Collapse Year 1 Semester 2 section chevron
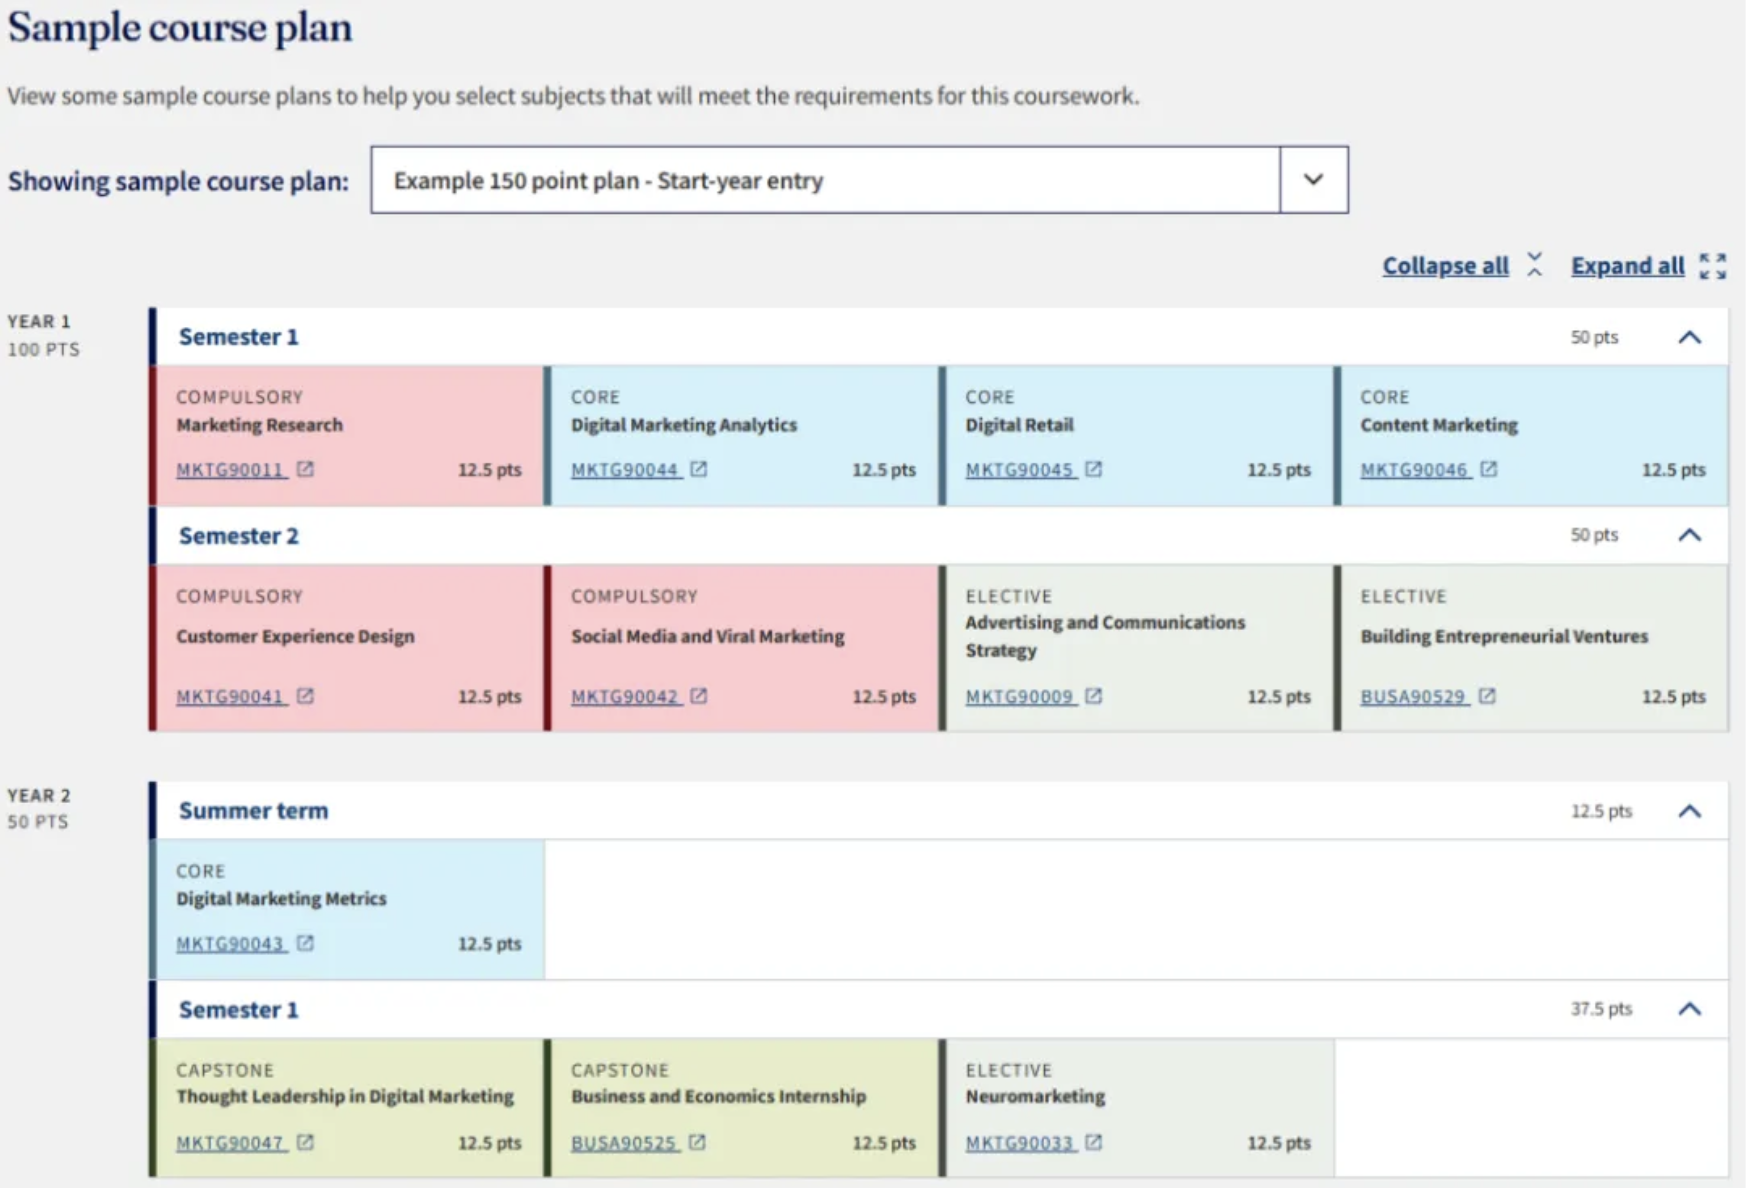The image size is (1748, 1188). [1689, 535]
